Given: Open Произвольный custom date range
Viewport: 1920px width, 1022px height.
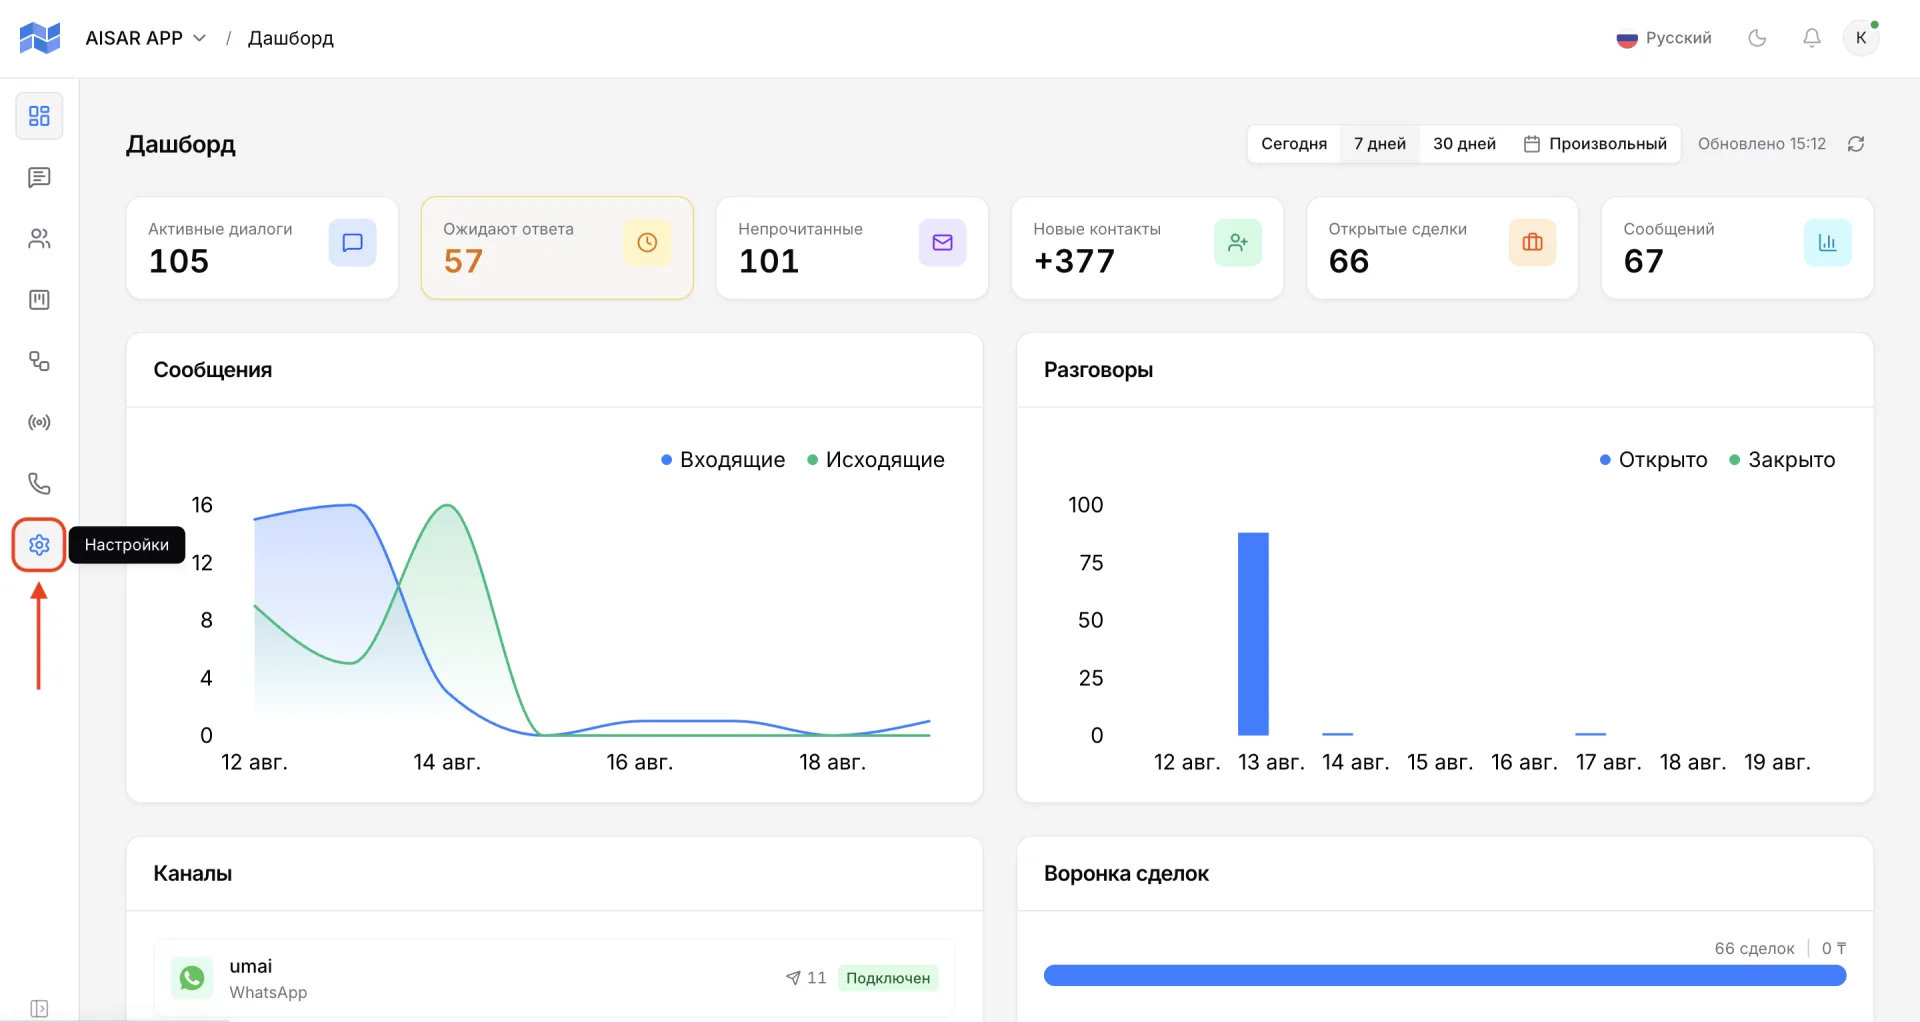Looking at the screenshot, I should pyautogui.click(x=1595, y=144).
